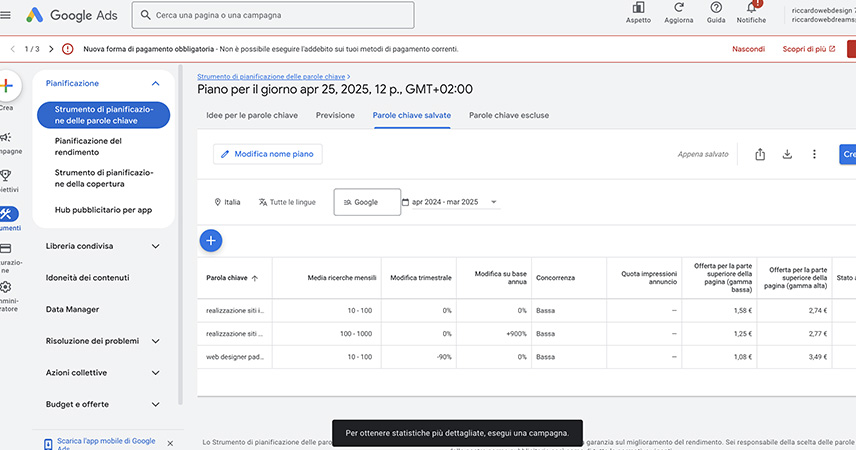Expand Libreria condivisa section
Screen dimensions: 856x450
155,246
